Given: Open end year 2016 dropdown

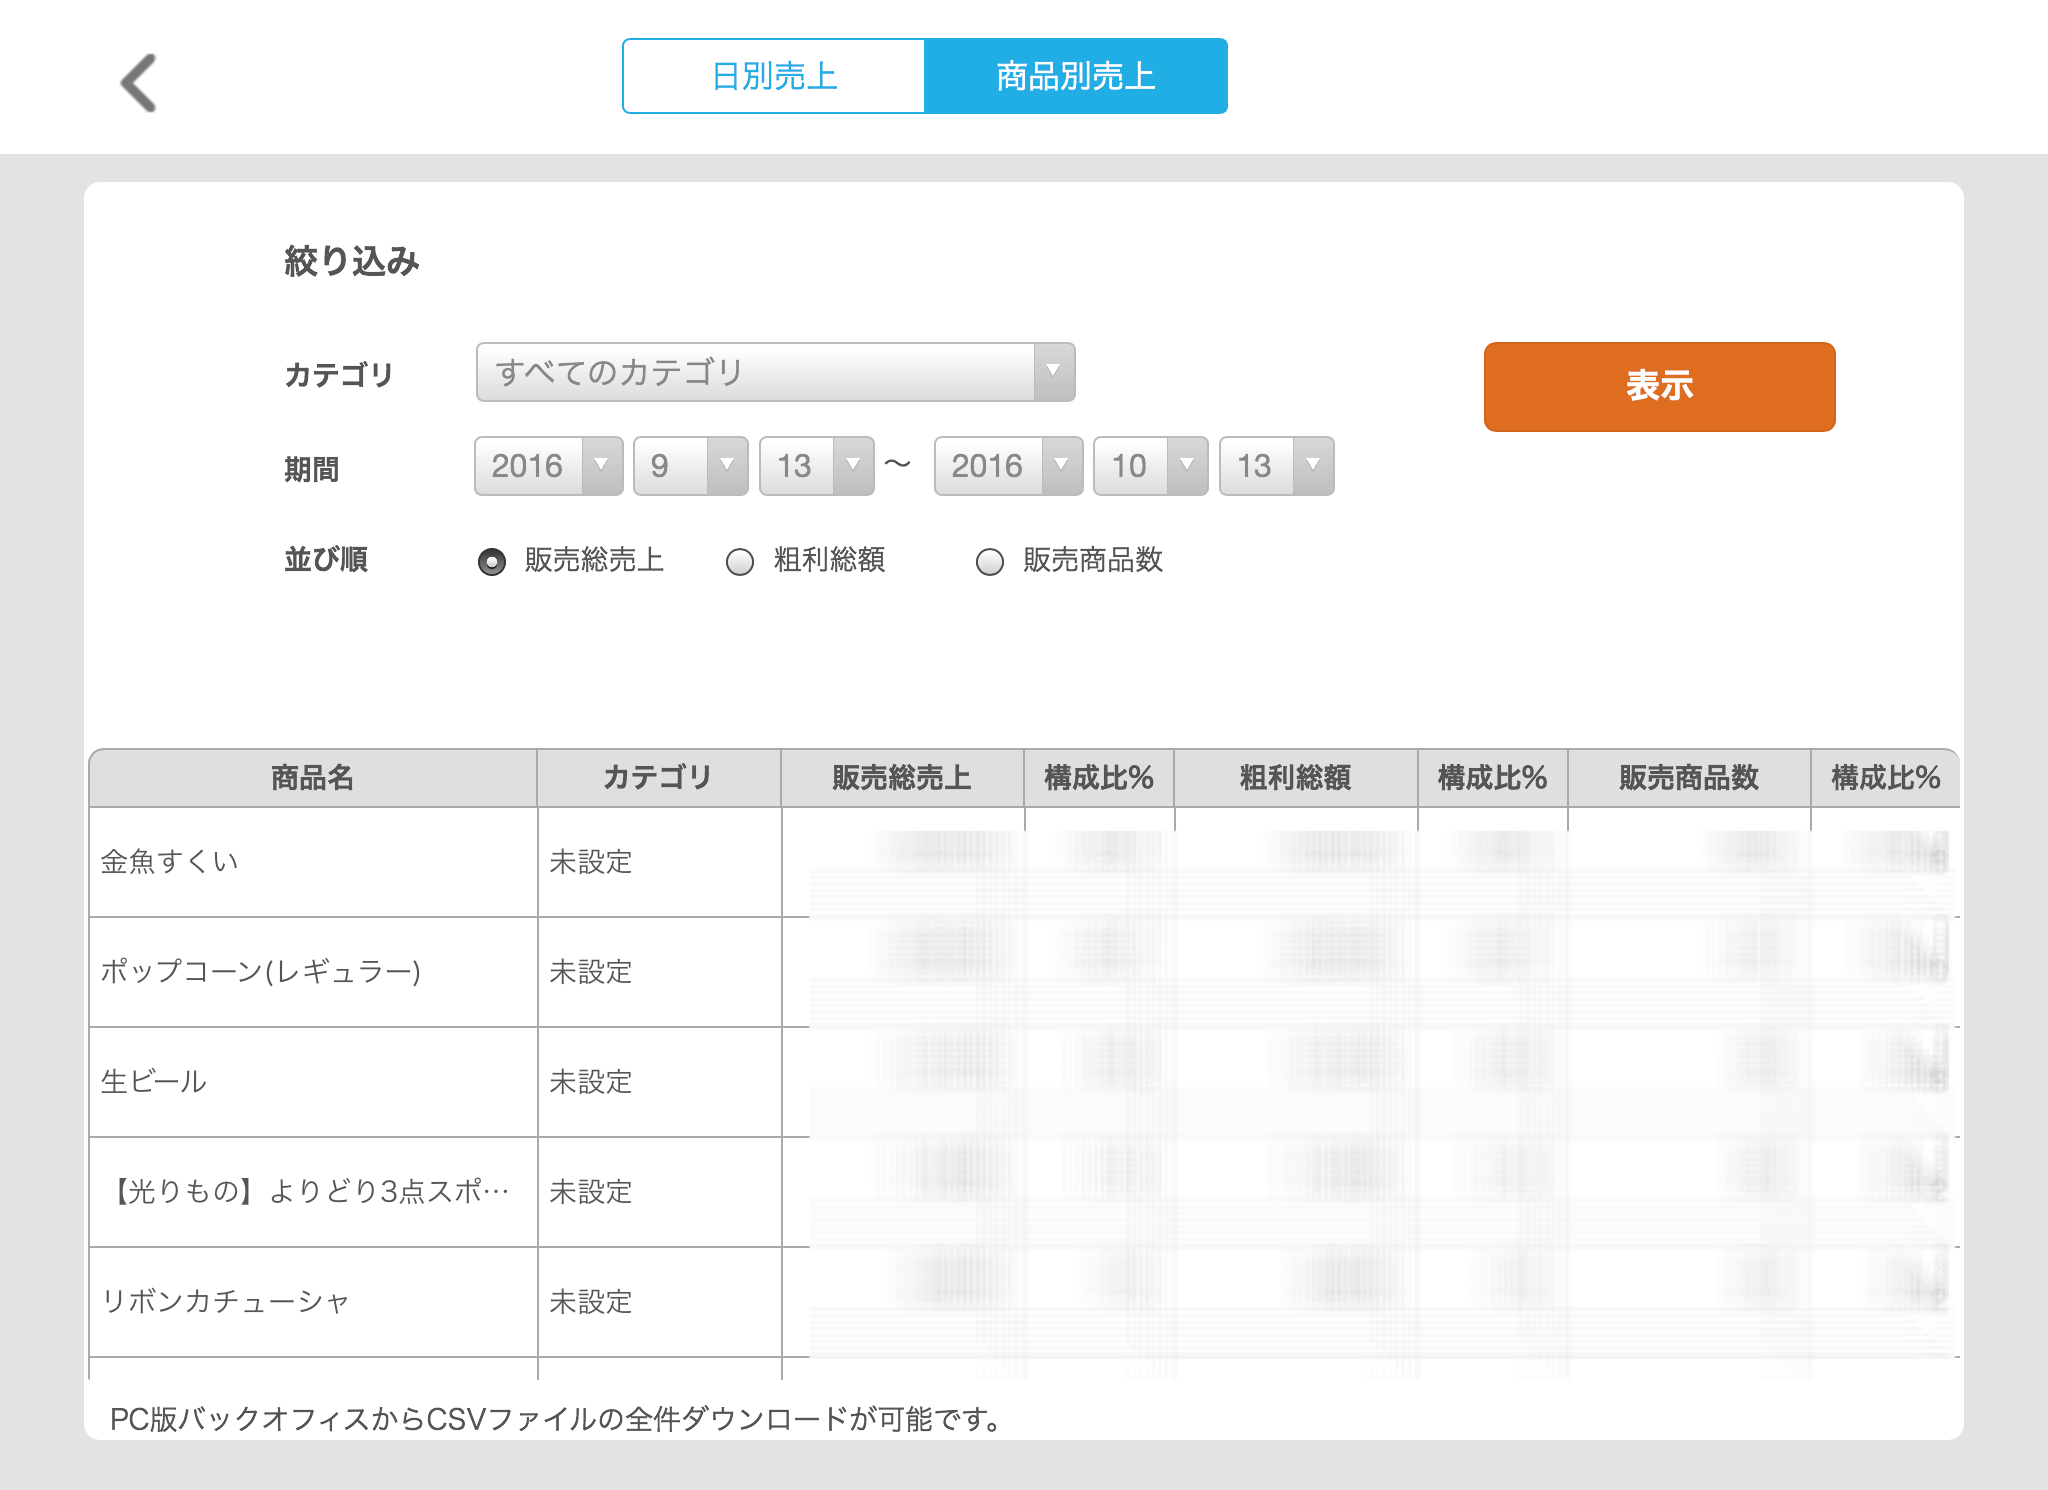Looking at the screenshot, I should [x=1008, y=466].
